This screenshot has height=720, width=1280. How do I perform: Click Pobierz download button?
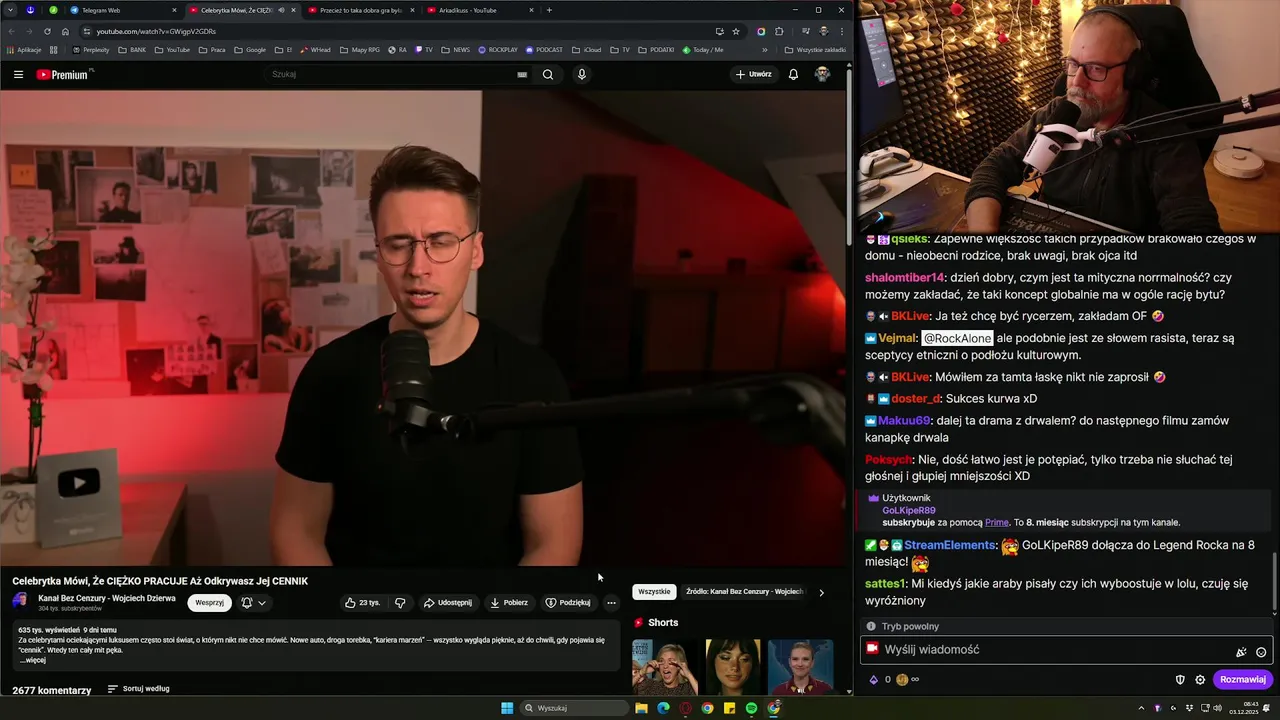[x=508, y=603]
